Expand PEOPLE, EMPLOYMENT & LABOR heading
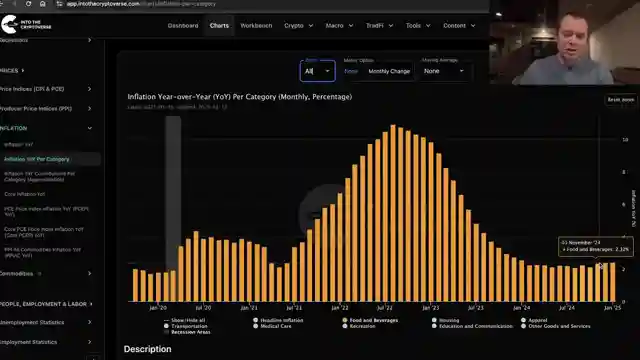Screen dimensions: 640x360 click(46, 304)
